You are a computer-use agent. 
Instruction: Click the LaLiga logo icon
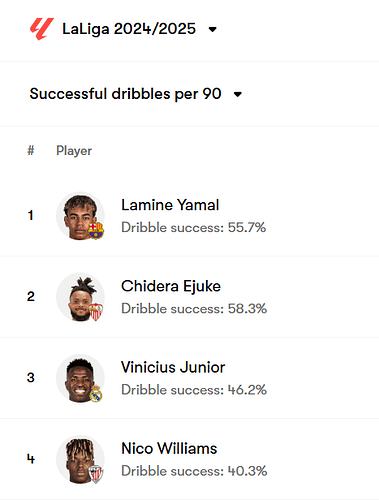pyautogui.click(x=42, y=29)
